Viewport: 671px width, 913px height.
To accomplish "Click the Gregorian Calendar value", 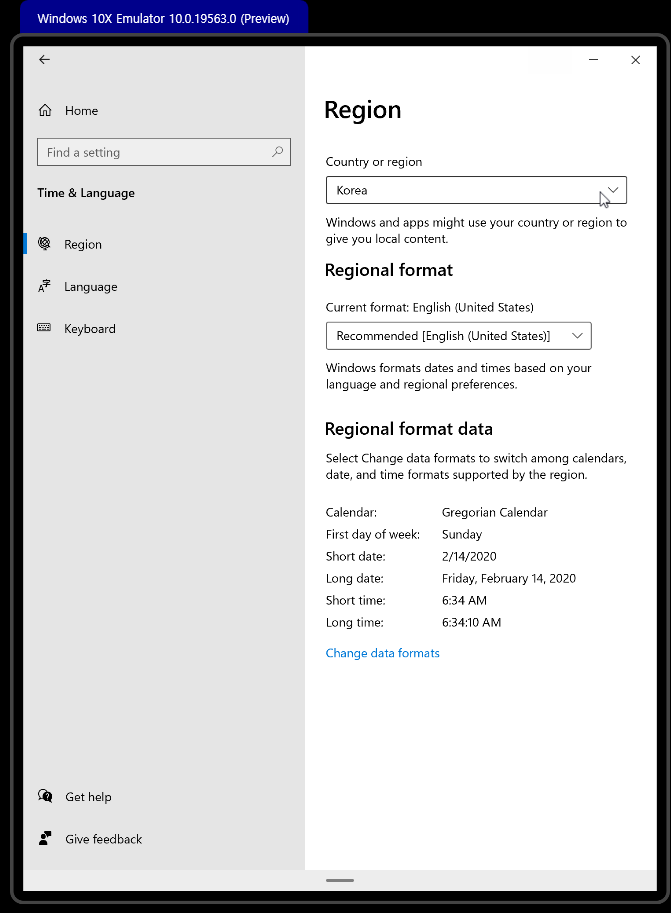I will 495,512.
